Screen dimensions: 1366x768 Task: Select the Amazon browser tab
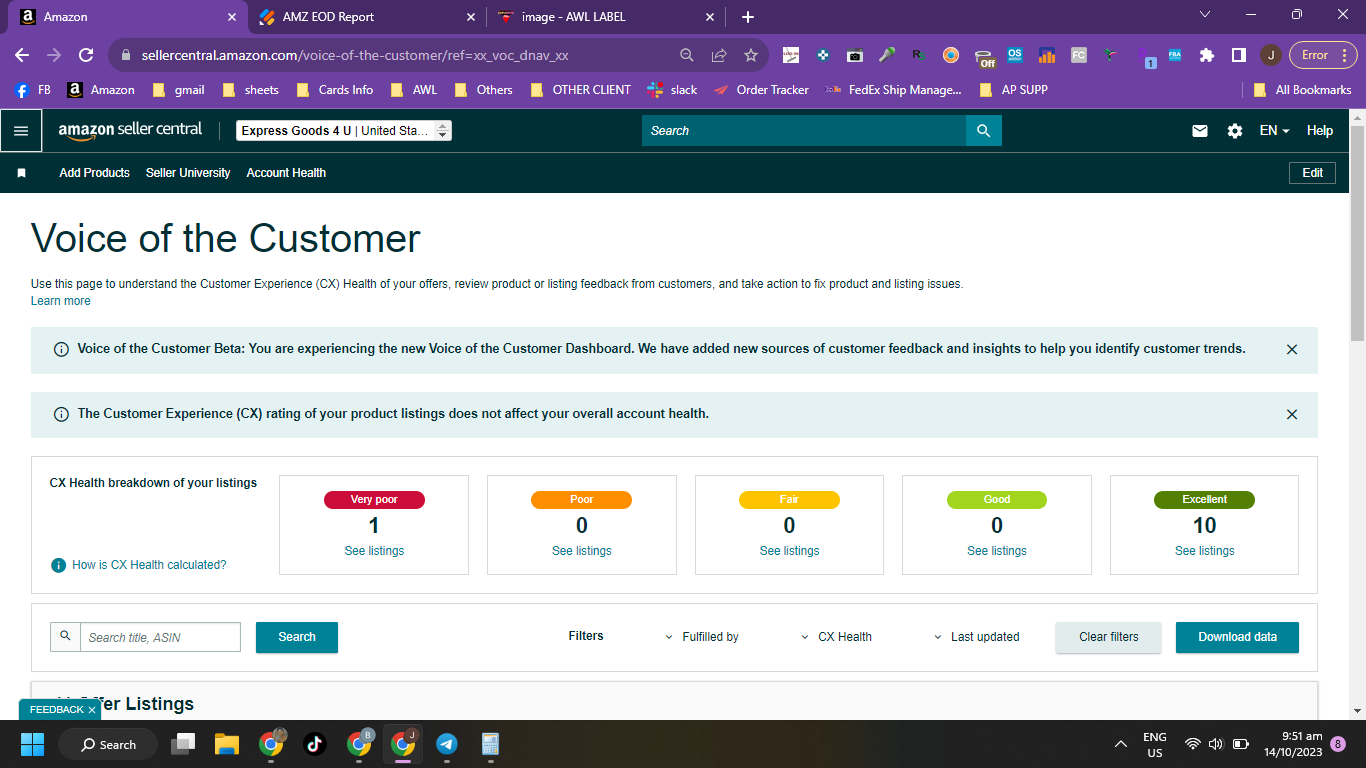[x=128, y=17]
